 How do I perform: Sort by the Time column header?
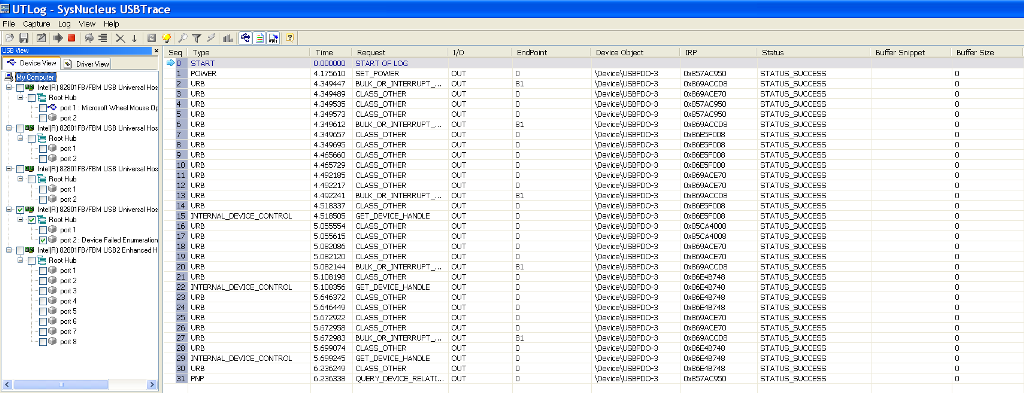point(330,52)
